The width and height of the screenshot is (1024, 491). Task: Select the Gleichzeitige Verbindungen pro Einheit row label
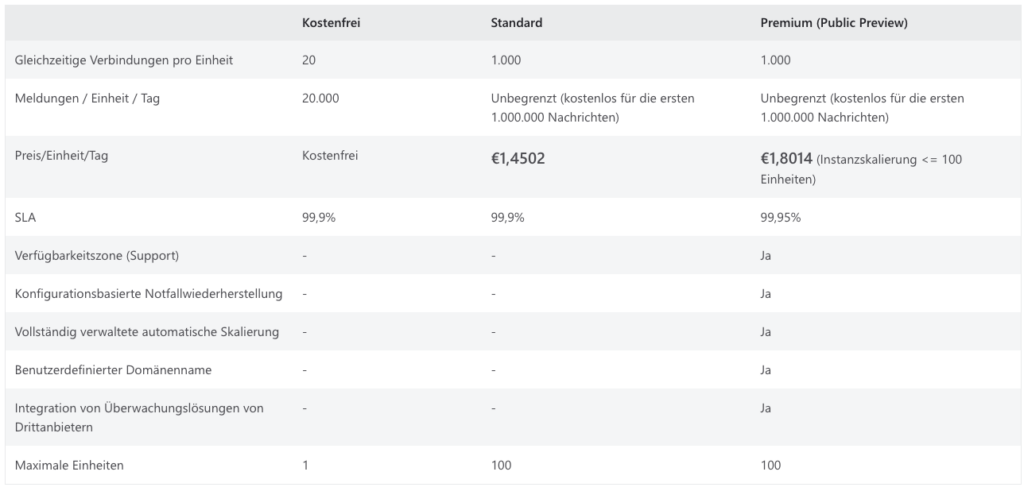pyautogui.click(x=124, y=61)
